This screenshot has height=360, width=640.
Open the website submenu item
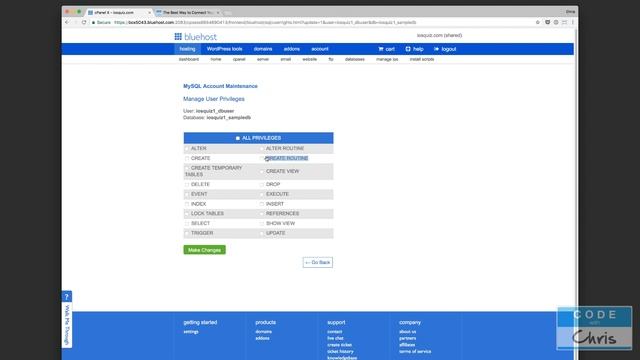point(310,60)
